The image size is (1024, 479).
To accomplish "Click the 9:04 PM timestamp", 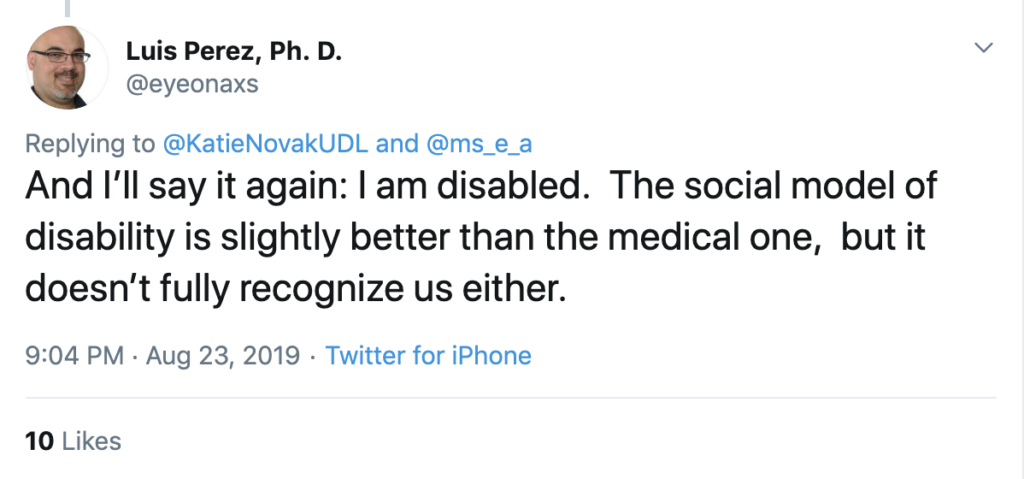I will (74, 355).
